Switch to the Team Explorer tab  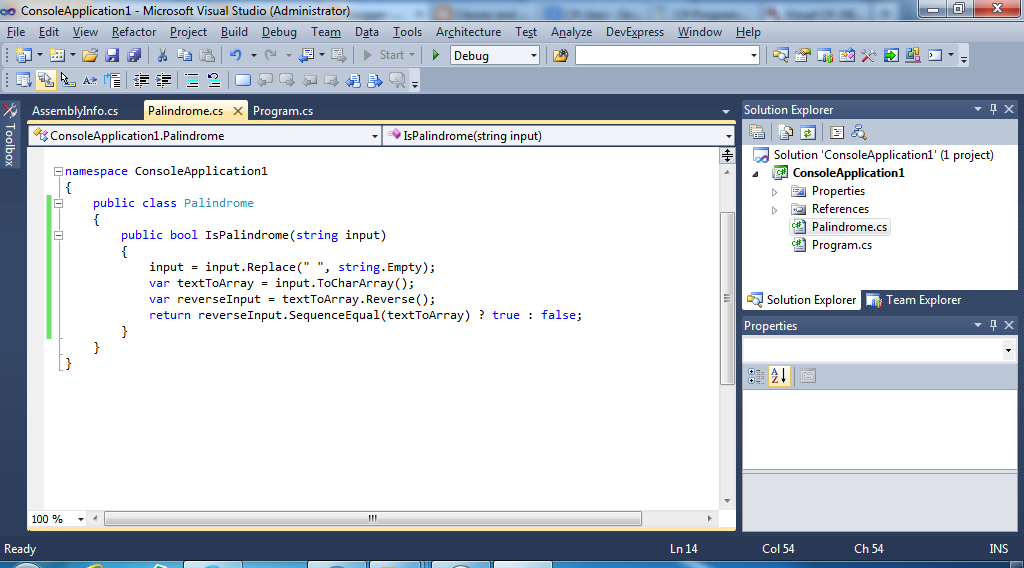[x=914, y=300]
